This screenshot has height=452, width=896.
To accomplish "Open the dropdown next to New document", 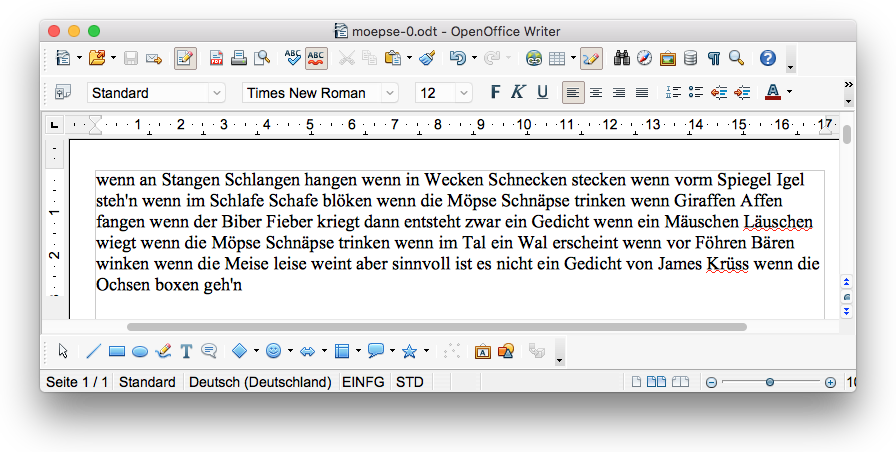I will tap(79, 58).
